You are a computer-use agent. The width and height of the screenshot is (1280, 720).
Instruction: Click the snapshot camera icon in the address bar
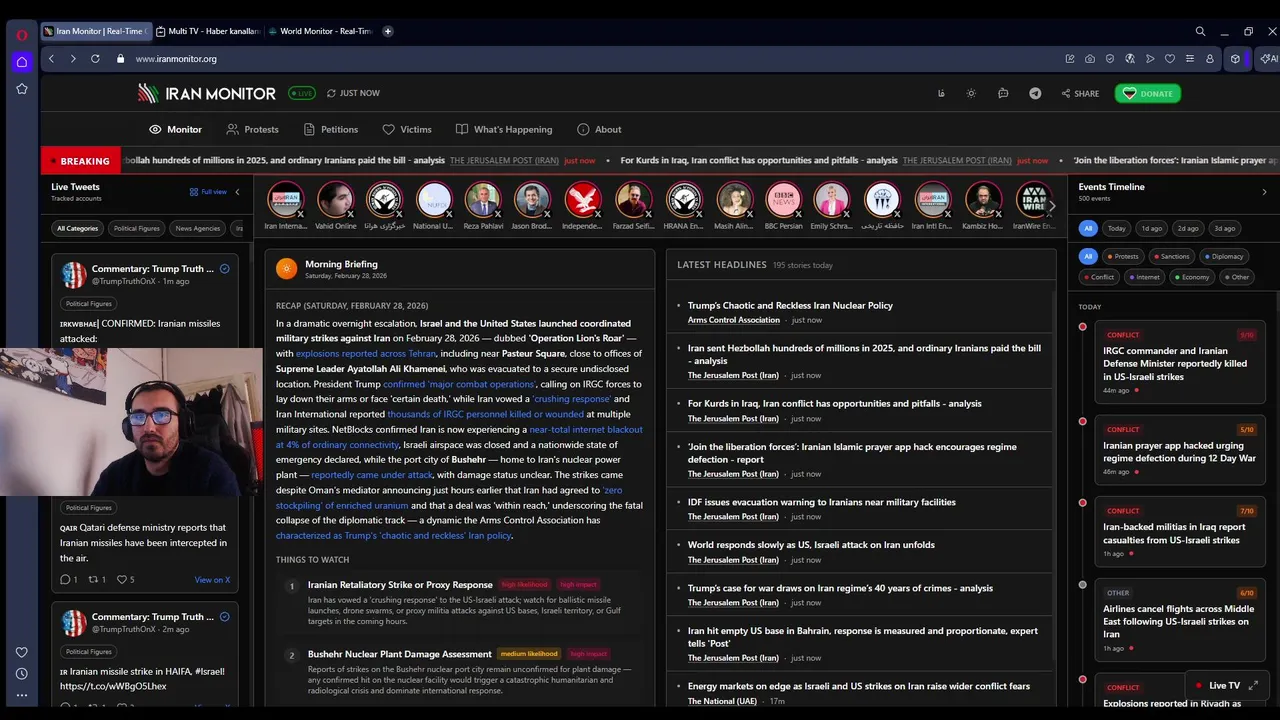(x=1090, y=59)
